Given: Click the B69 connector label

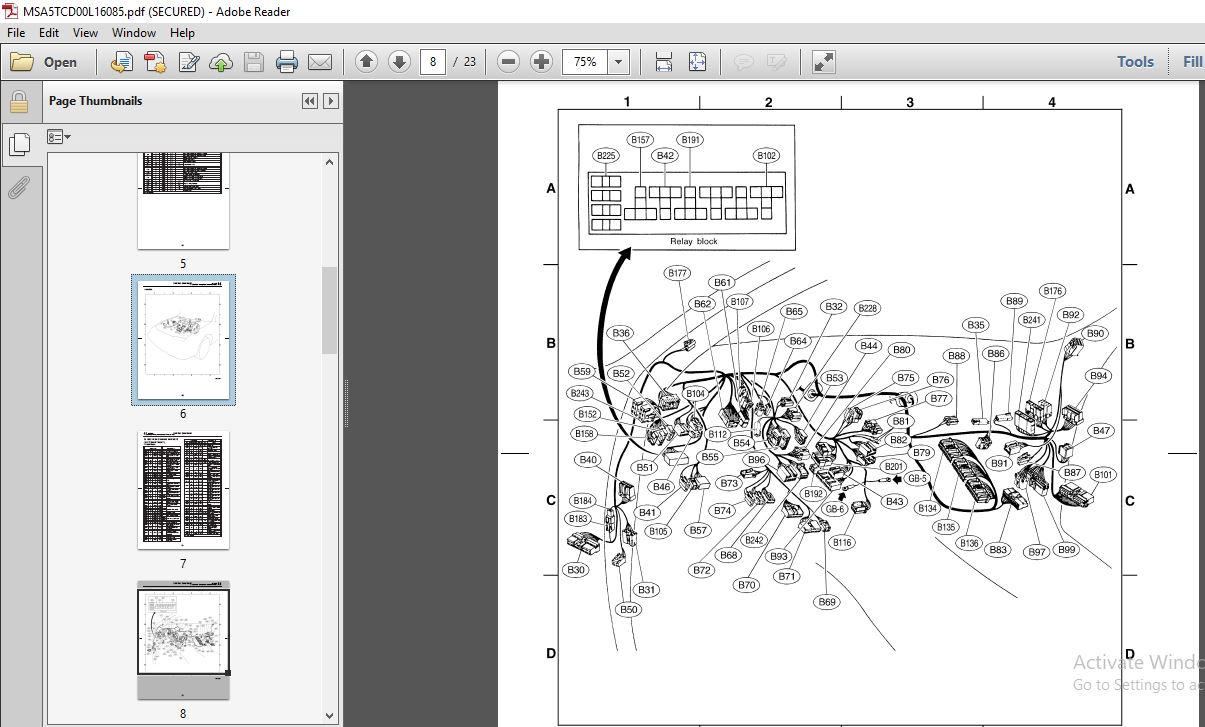Looking at the screenshot, I should point(826,602).
